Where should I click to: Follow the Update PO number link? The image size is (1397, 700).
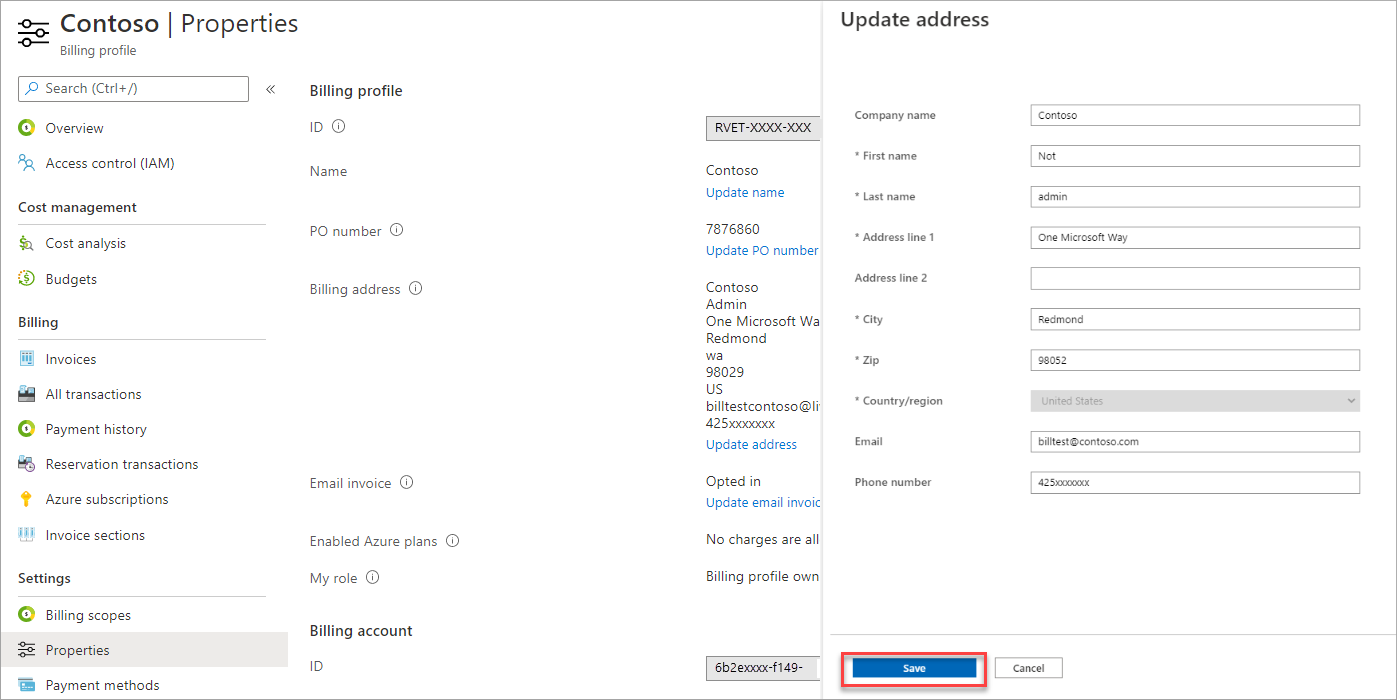[x=762, y=250]
